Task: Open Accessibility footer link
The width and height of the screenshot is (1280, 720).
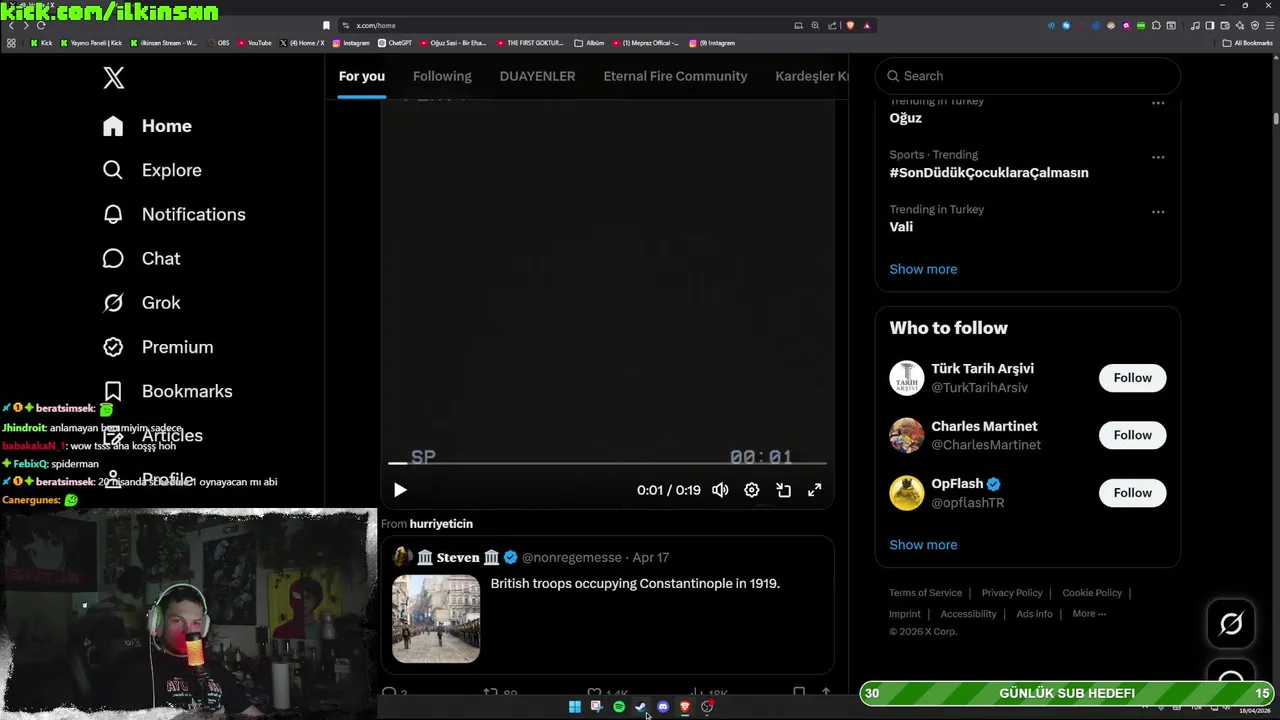Action: 968,614
